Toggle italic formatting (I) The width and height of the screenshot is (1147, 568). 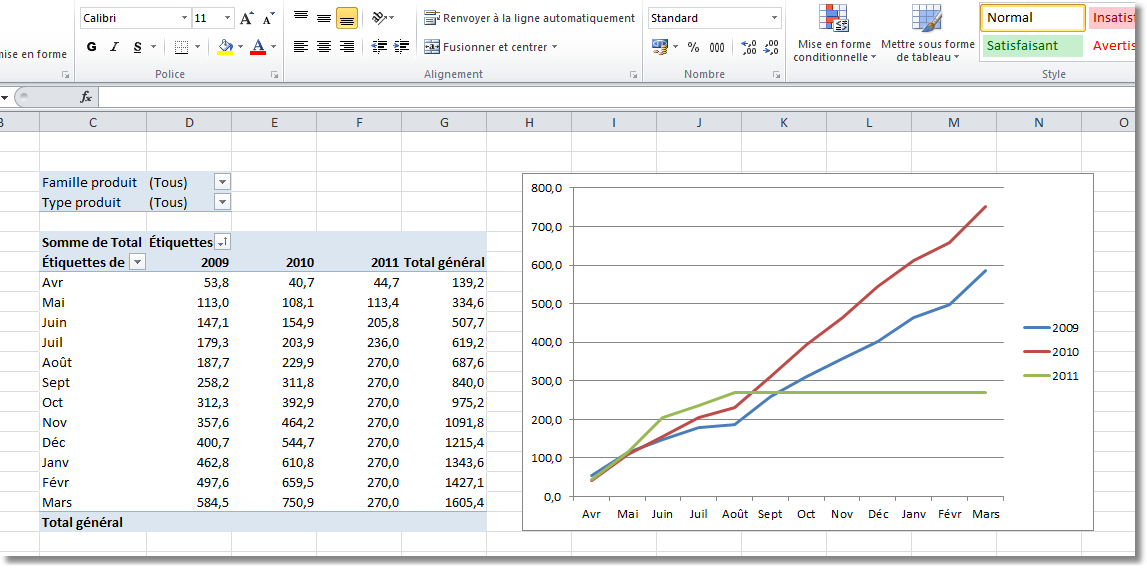pyautogui.click(x=114, y=47)
